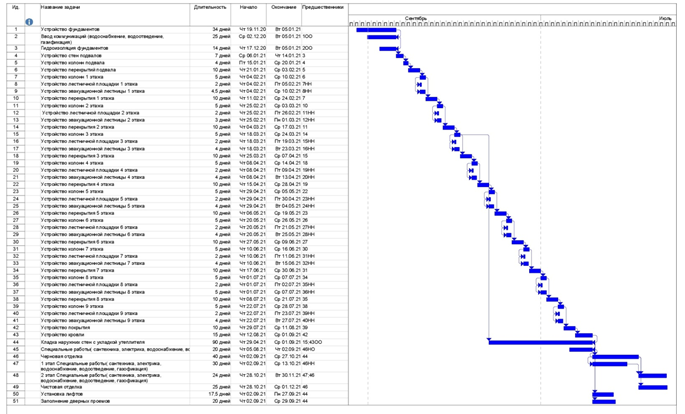685x414 pixels.
Task: Click the '90 дней' duration cell
Action: pos(221,341)
